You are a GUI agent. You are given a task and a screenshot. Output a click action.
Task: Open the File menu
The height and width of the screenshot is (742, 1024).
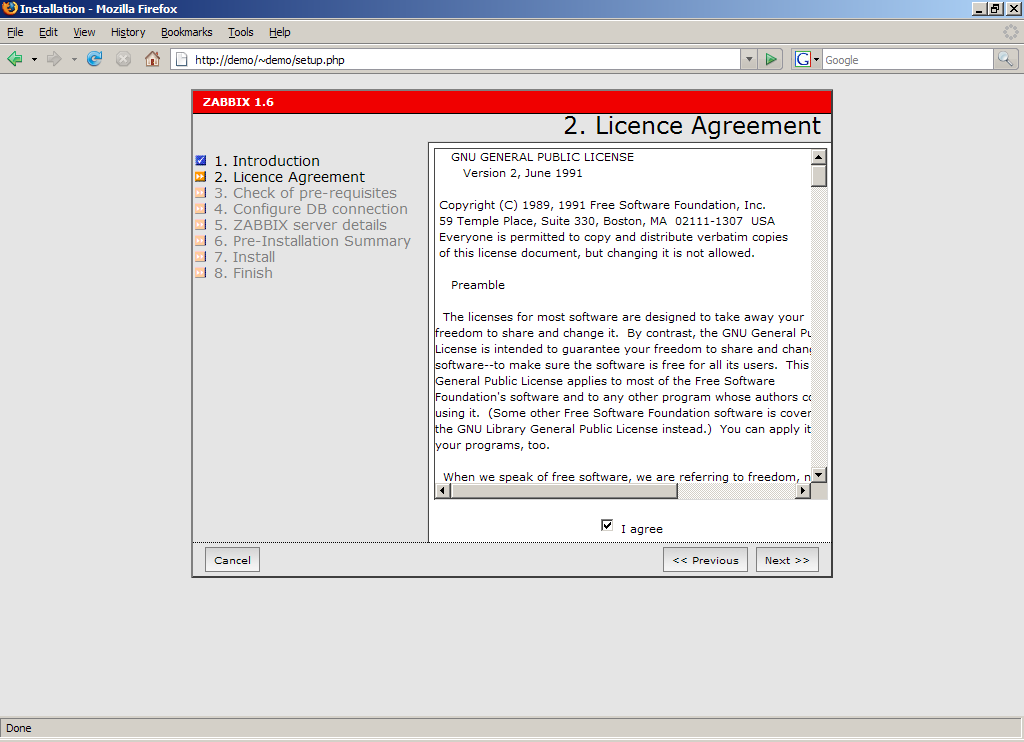point(15,32)
